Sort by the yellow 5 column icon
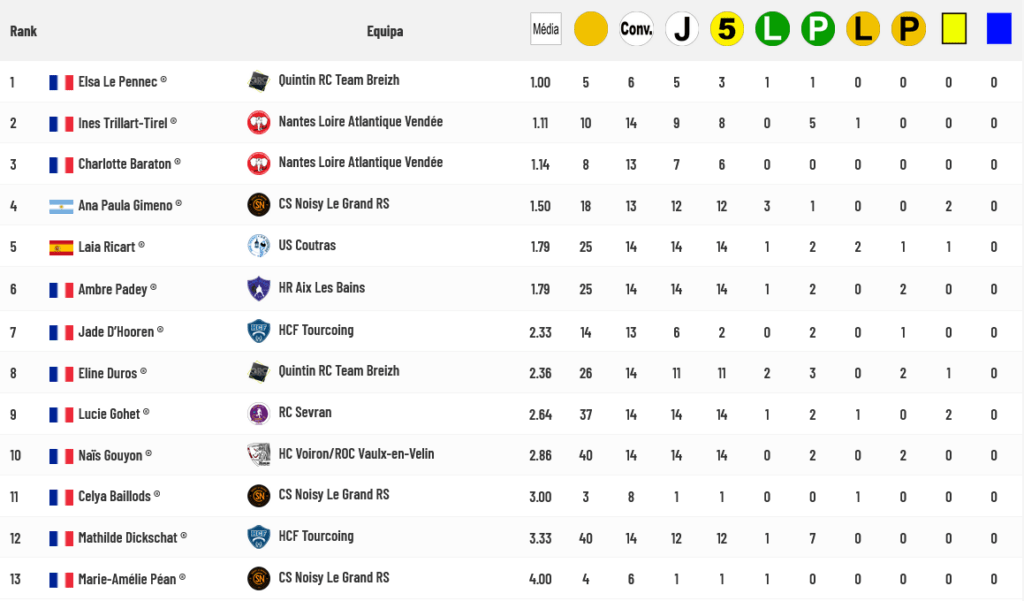 pyautogui.click(x=727, y=29)
